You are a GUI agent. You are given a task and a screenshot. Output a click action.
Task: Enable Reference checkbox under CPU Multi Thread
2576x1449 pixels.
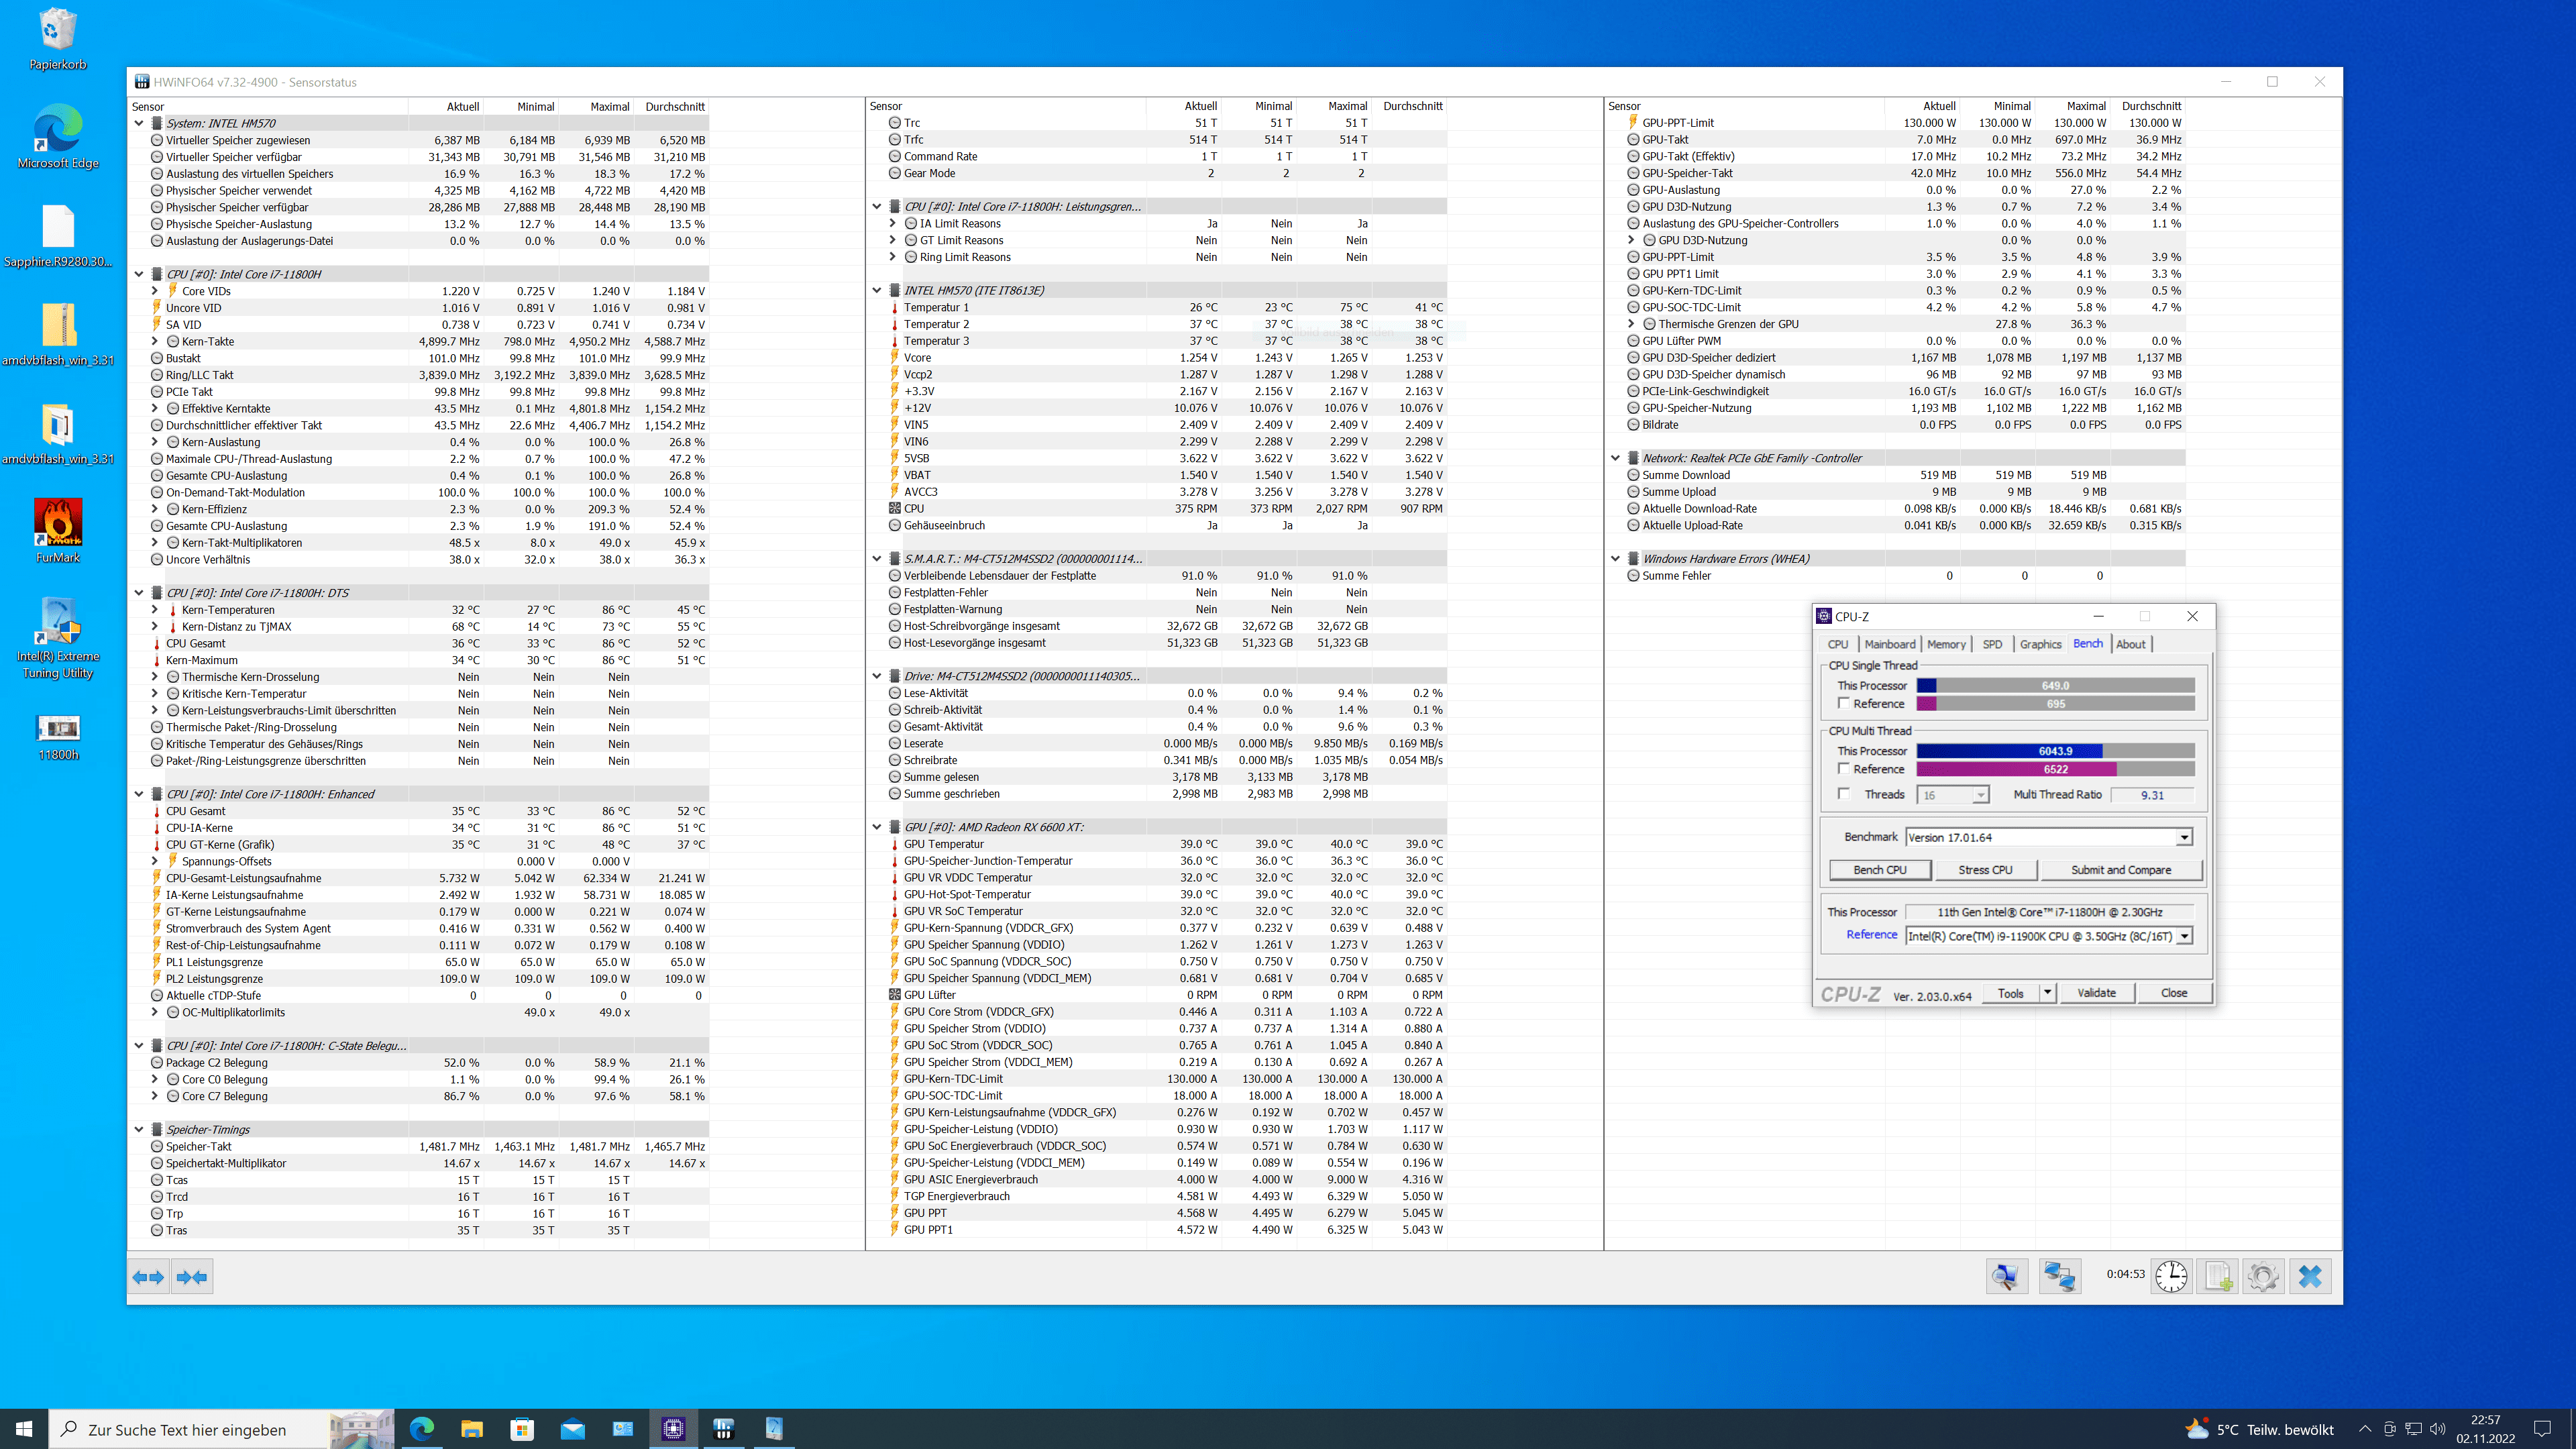pos(1843,769)
